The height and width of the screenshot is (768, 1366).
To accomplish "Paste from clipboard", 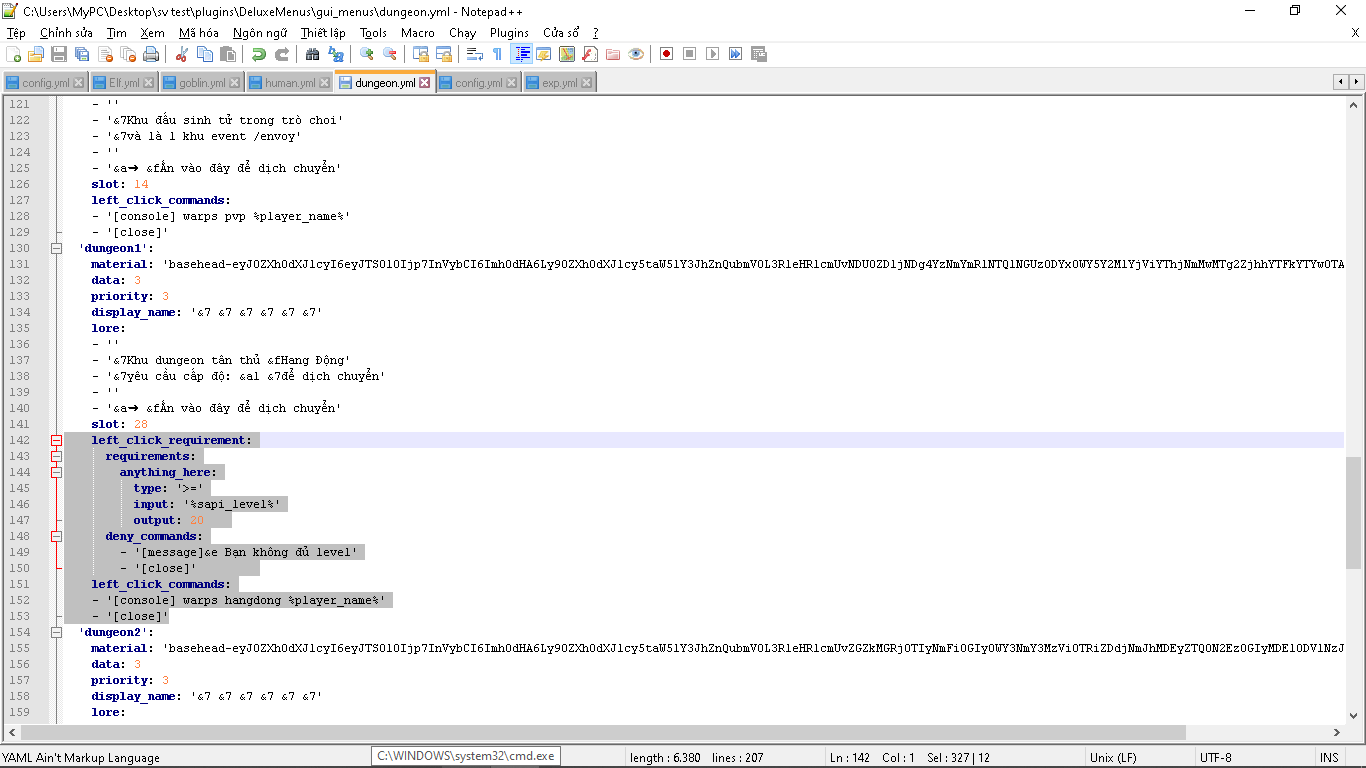I will 228,54.
